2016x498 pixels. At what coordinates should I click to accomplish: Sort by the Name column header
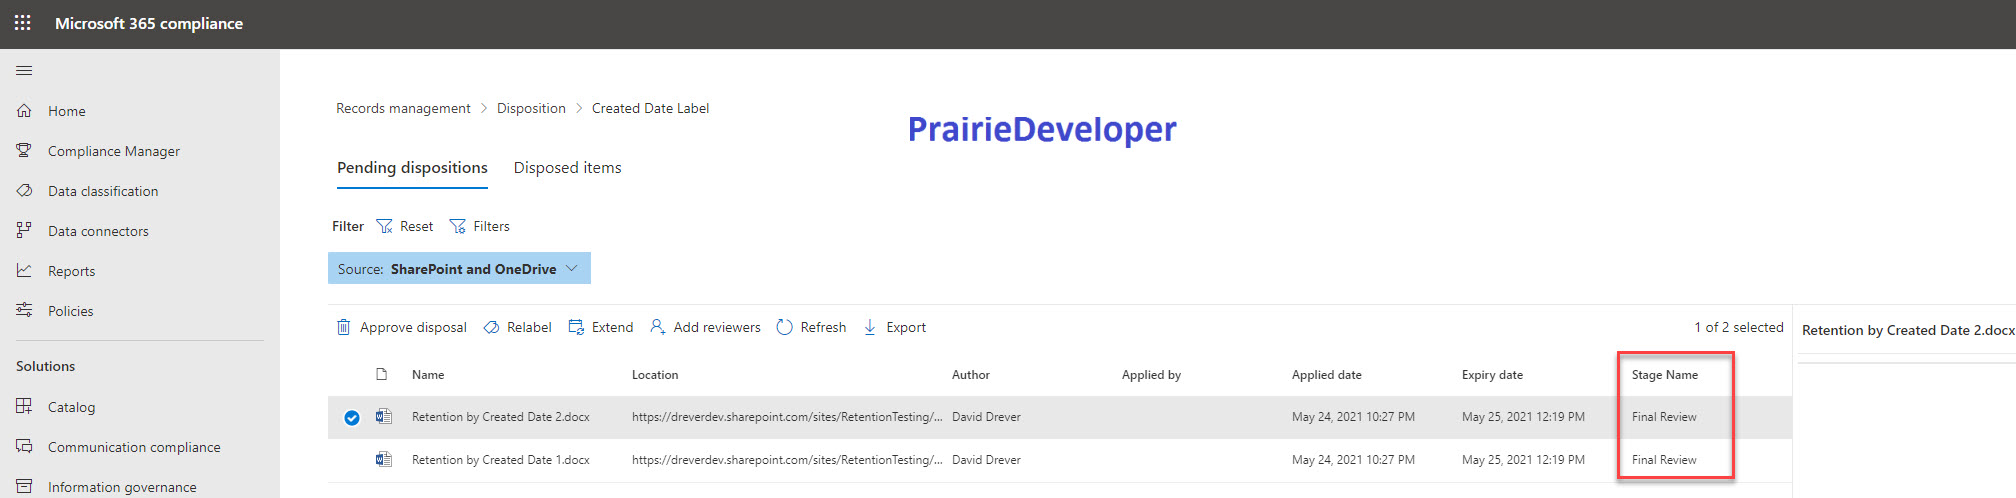[x=428, y=375]
